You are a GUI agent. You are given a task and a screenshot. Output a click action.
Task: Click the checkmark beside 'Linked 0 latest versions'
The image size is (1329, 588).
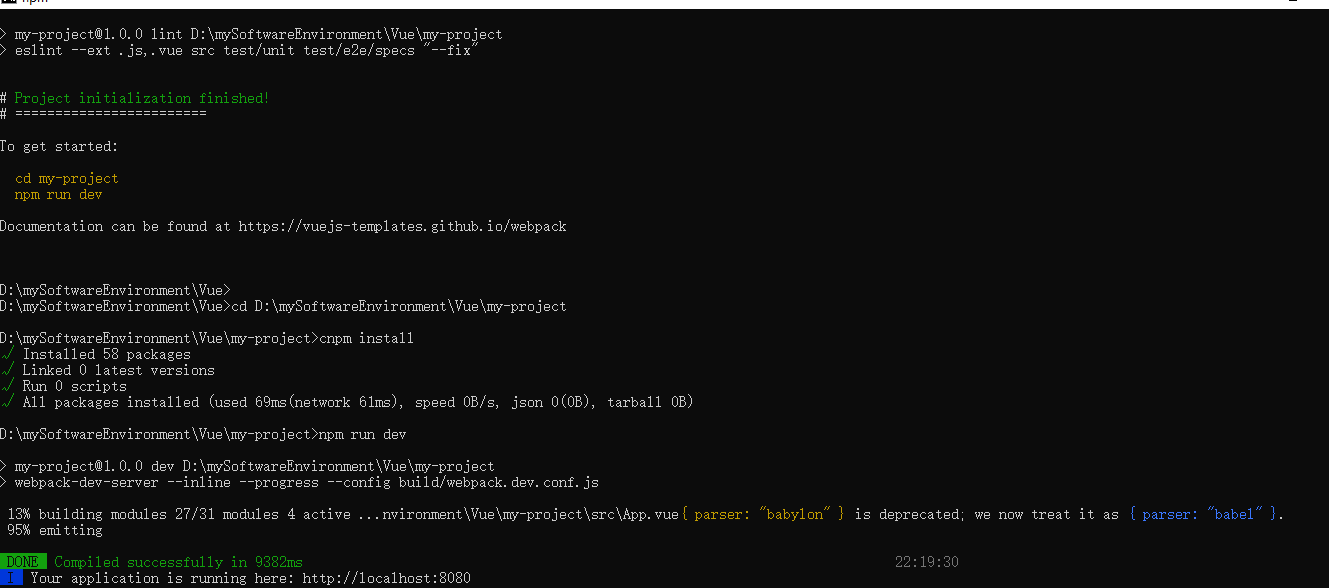click(7, 370)
